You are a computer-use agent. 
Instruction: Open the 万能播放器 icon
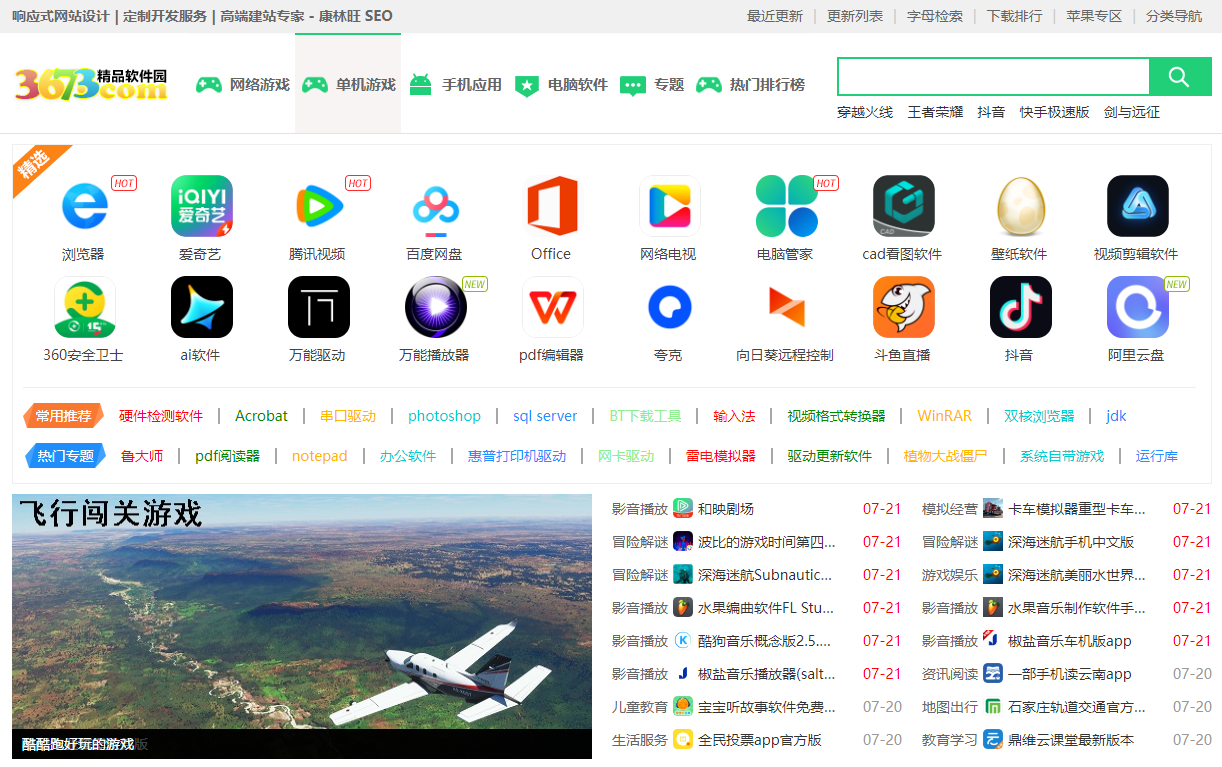pyautogui.click(x=435, y=307)
